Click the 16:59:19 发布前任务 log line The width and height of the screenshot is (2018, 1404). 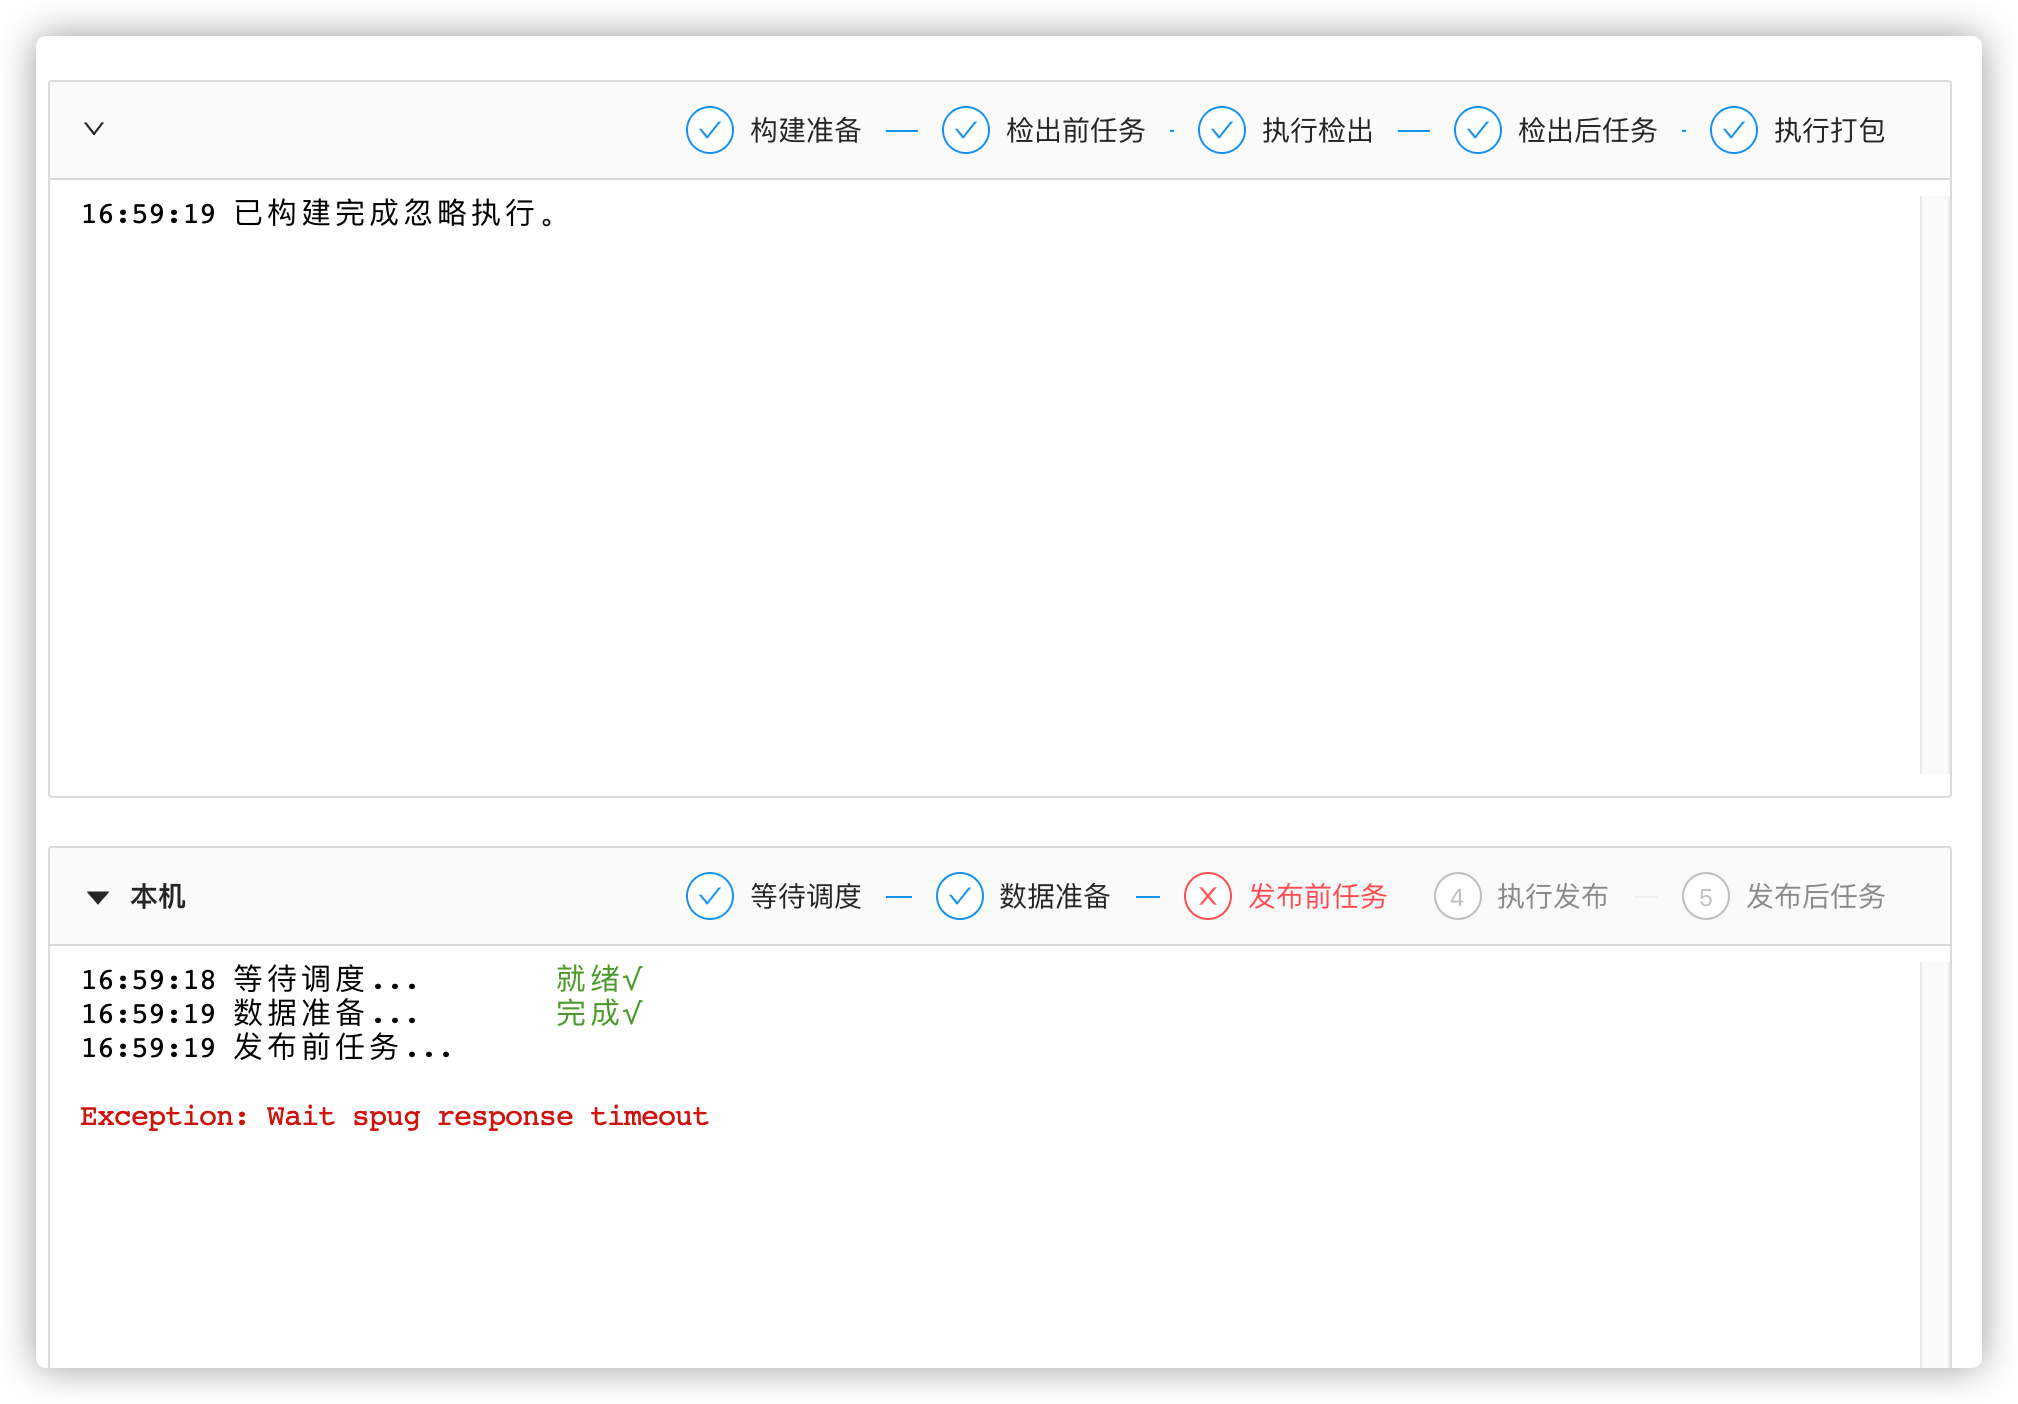[266, 1048]
